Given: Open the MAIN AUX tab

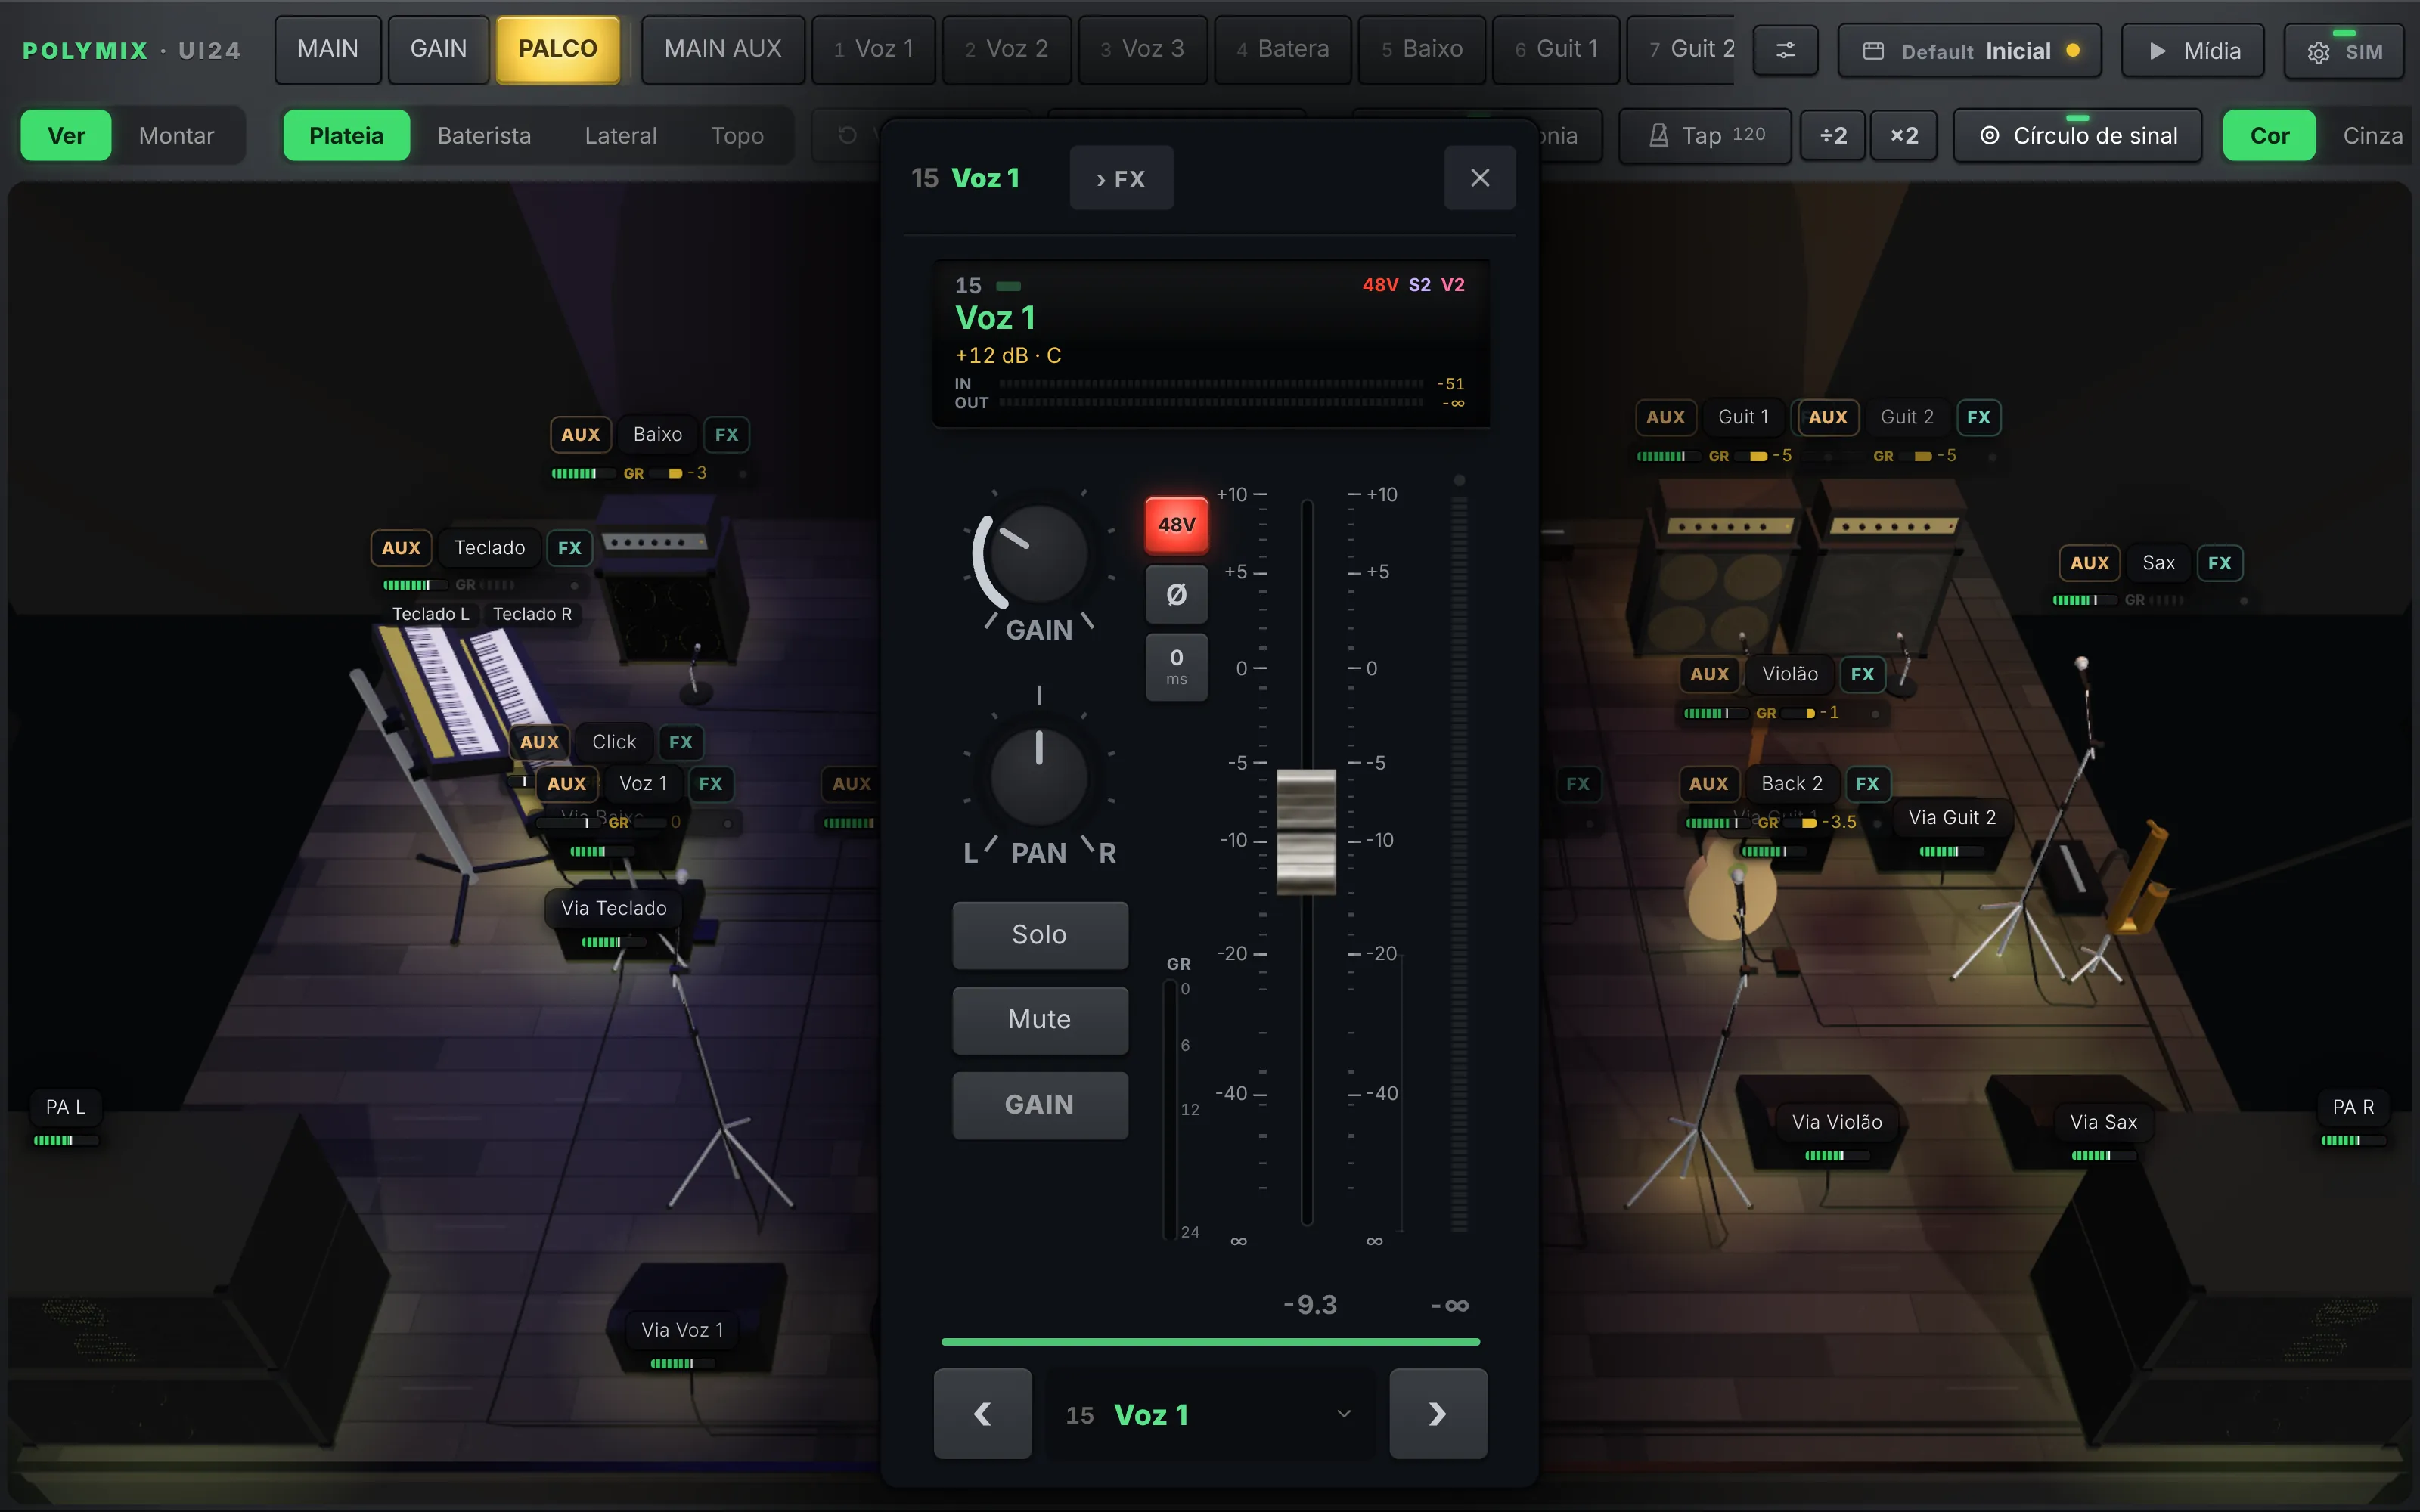Looking at the screenshot, I should tap(723, 49).
